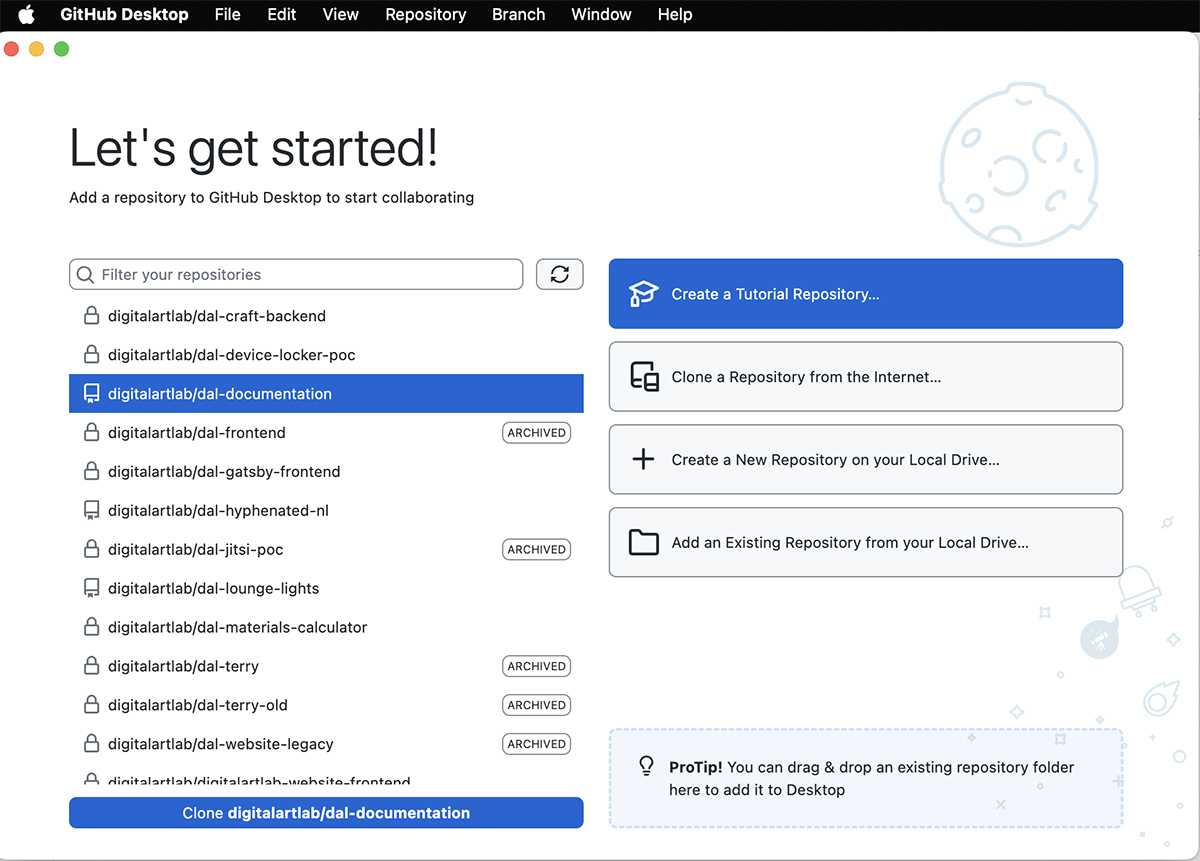This screenshot has height=861, width=1200.
Task: Click the lock icon beside dal-materials-calculator
Action: tap(91, 628)
